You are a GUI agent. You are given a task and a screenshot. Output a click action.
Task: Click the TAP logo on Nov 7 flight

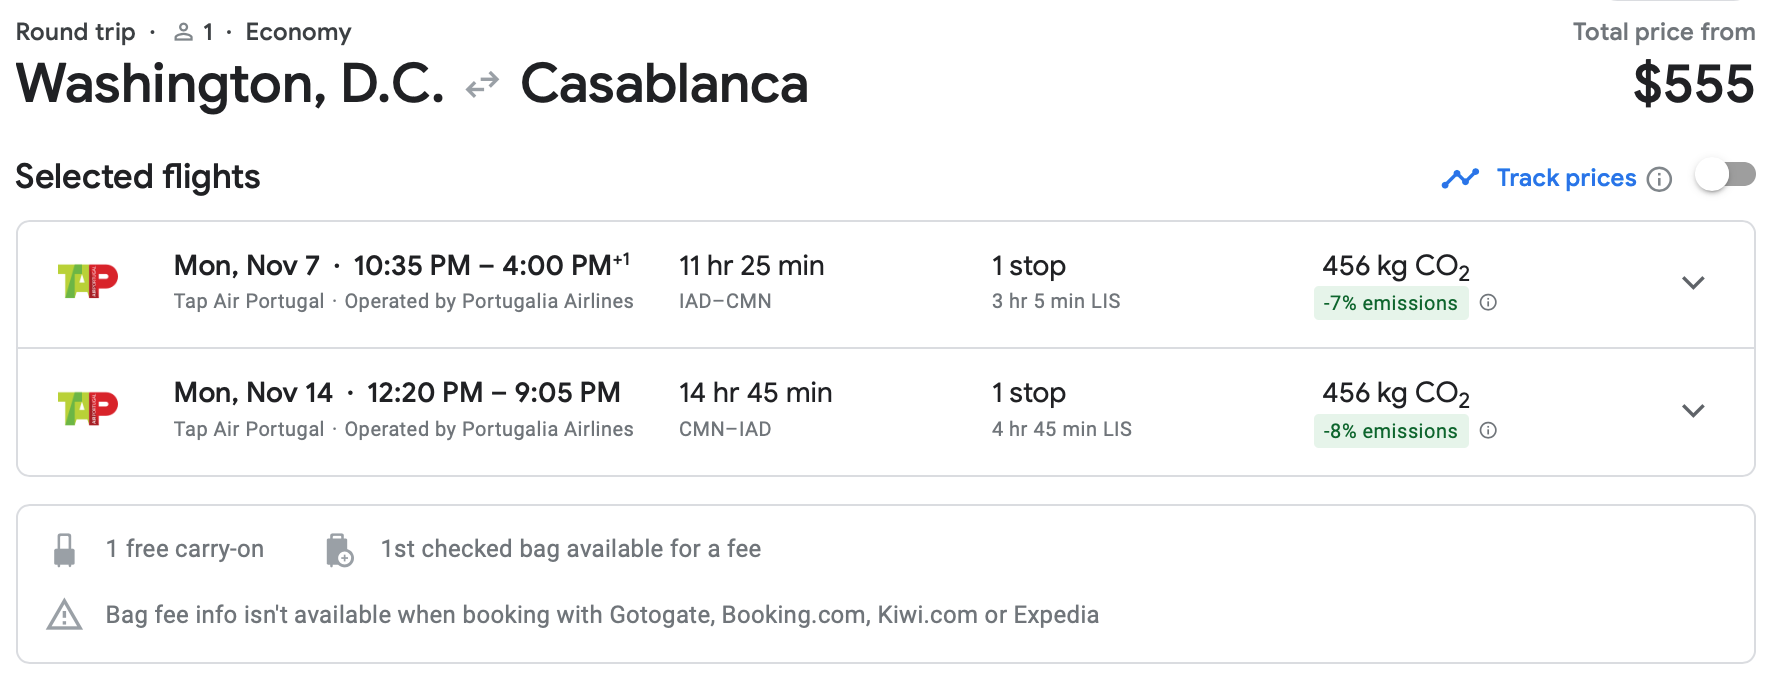(88, 281)
